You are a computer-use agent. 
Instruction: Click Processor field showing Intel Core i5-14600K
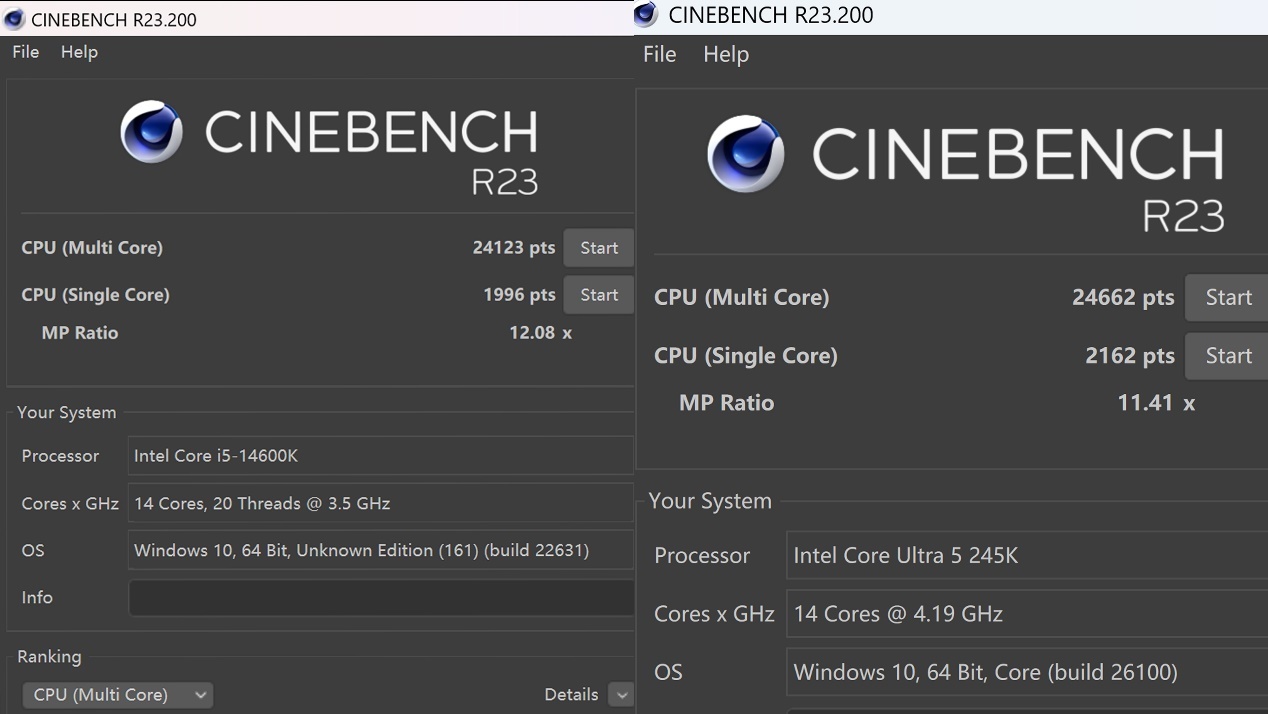(x=381, y=456)
